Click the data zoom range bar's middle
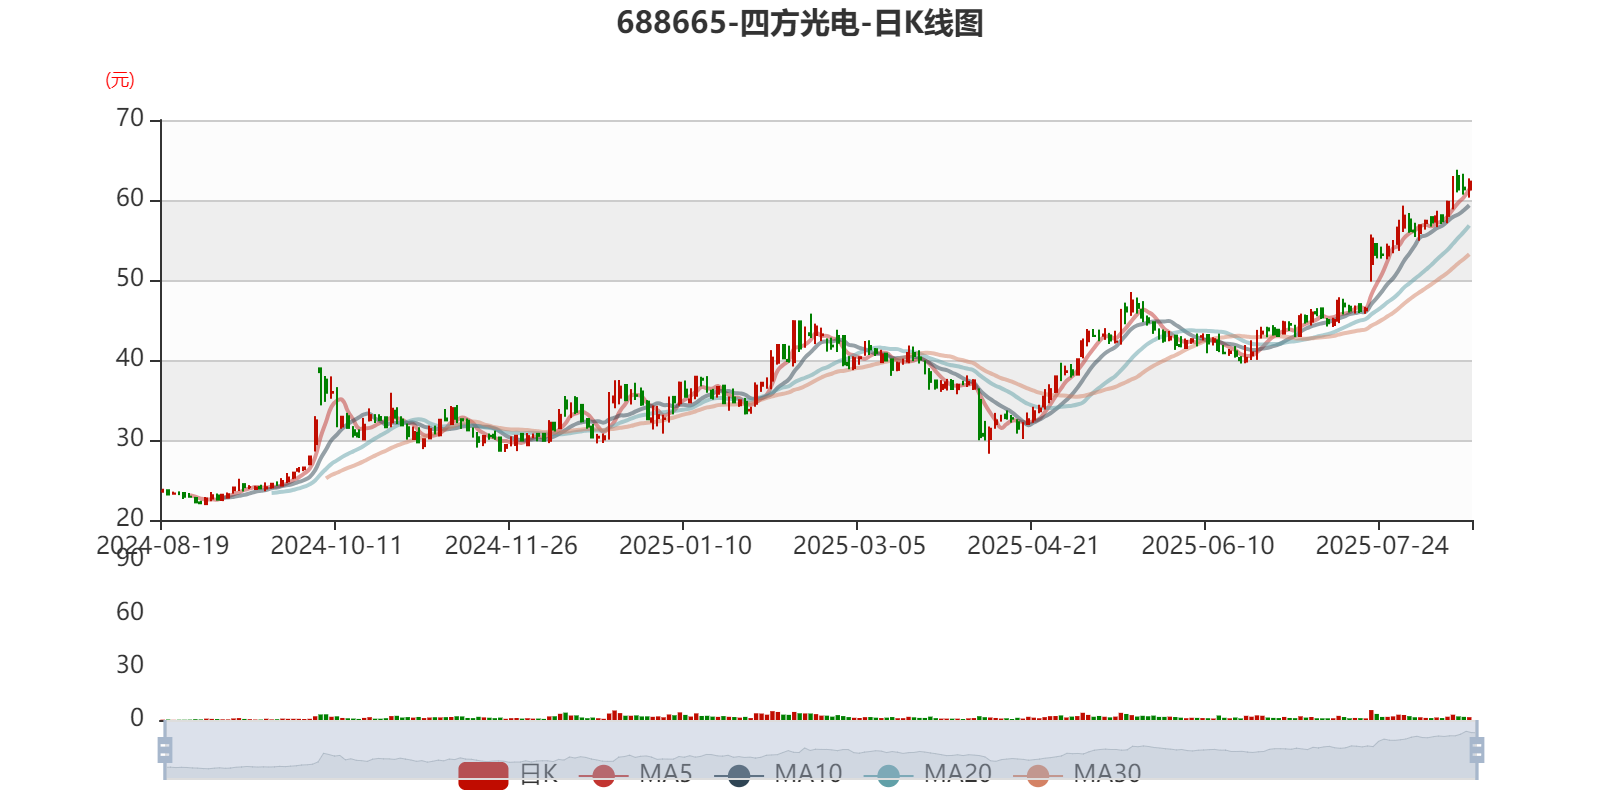The height and width of the screenshot is (800, 1600). (x=820, y=749)
